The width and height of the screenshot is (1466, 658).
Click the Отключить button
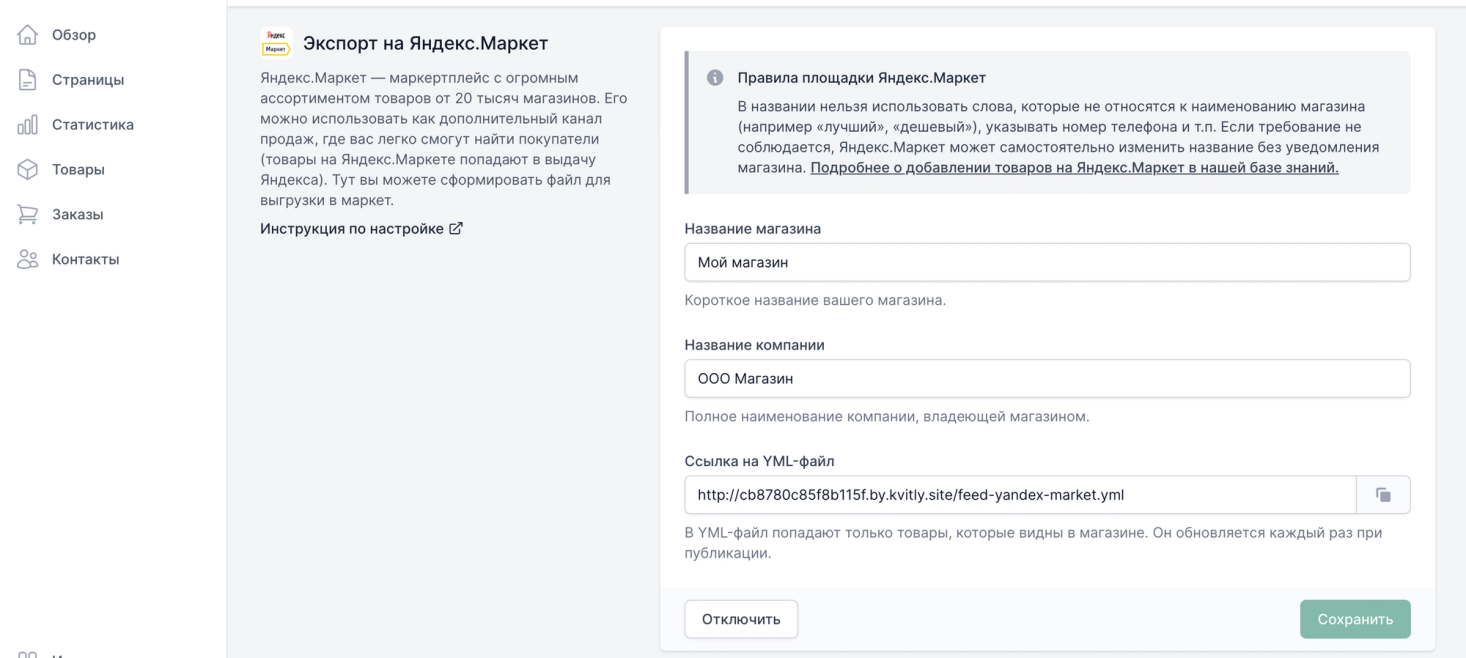tap(741, 619)
